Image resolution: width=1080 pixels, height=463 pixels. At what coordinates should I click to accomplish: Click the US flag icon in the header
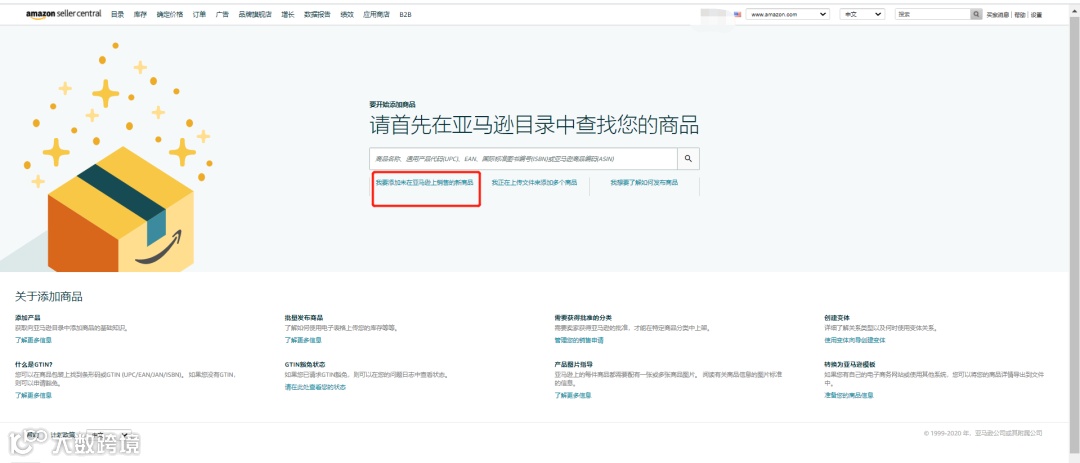[738, 14]
